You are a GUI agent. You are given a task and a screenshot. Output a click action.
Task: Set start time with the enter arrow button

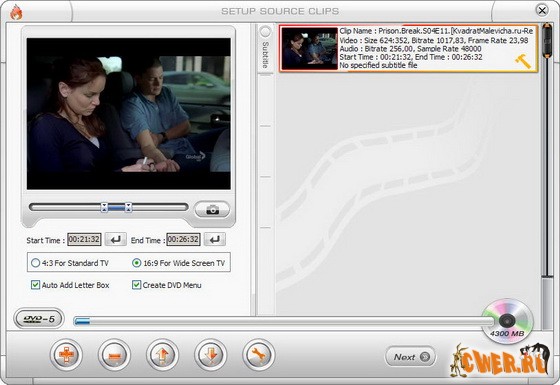[116, 240]
